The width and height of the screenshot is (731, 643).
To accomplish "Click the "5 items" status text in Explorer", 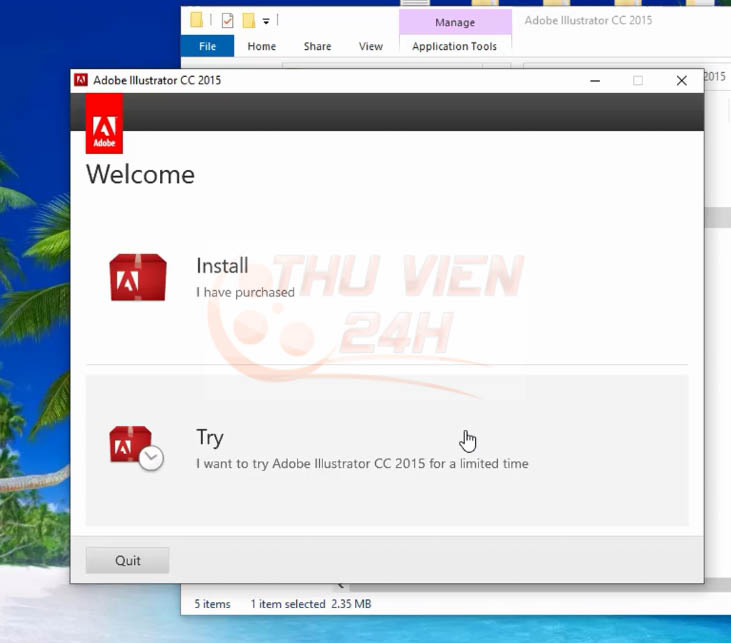I will 212,604.
